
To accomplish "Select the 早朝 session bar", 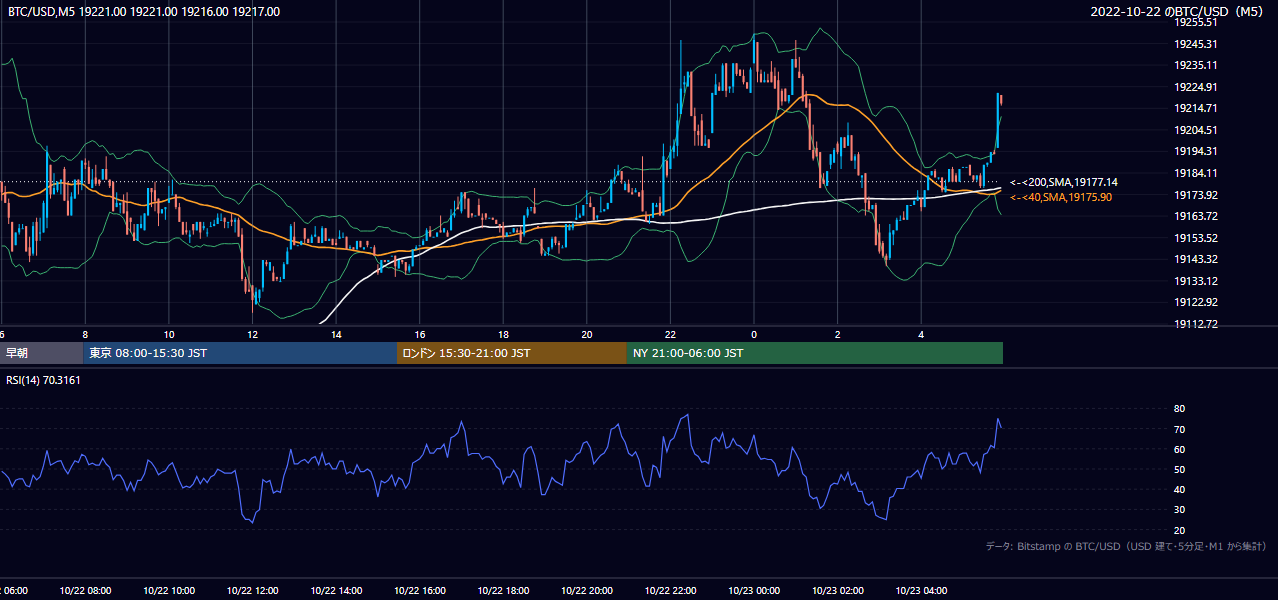I will 42,353.
